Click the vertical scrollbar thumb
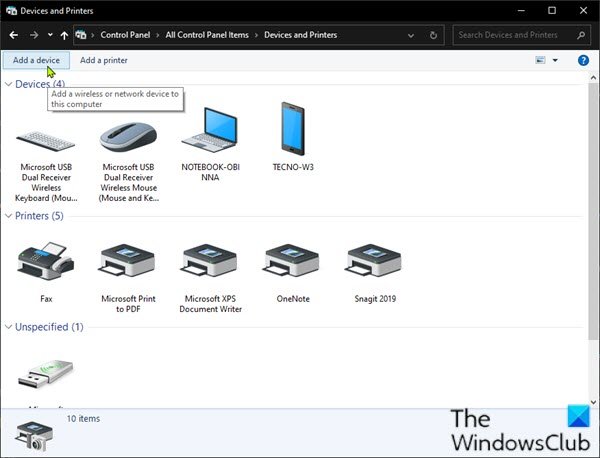 point(593,210)
